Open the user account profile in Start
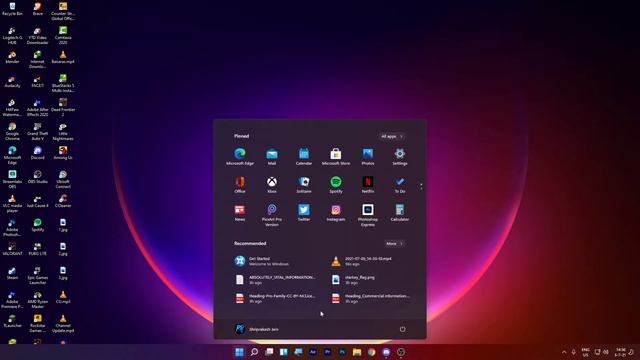640x360 pixels. (257, 329)
